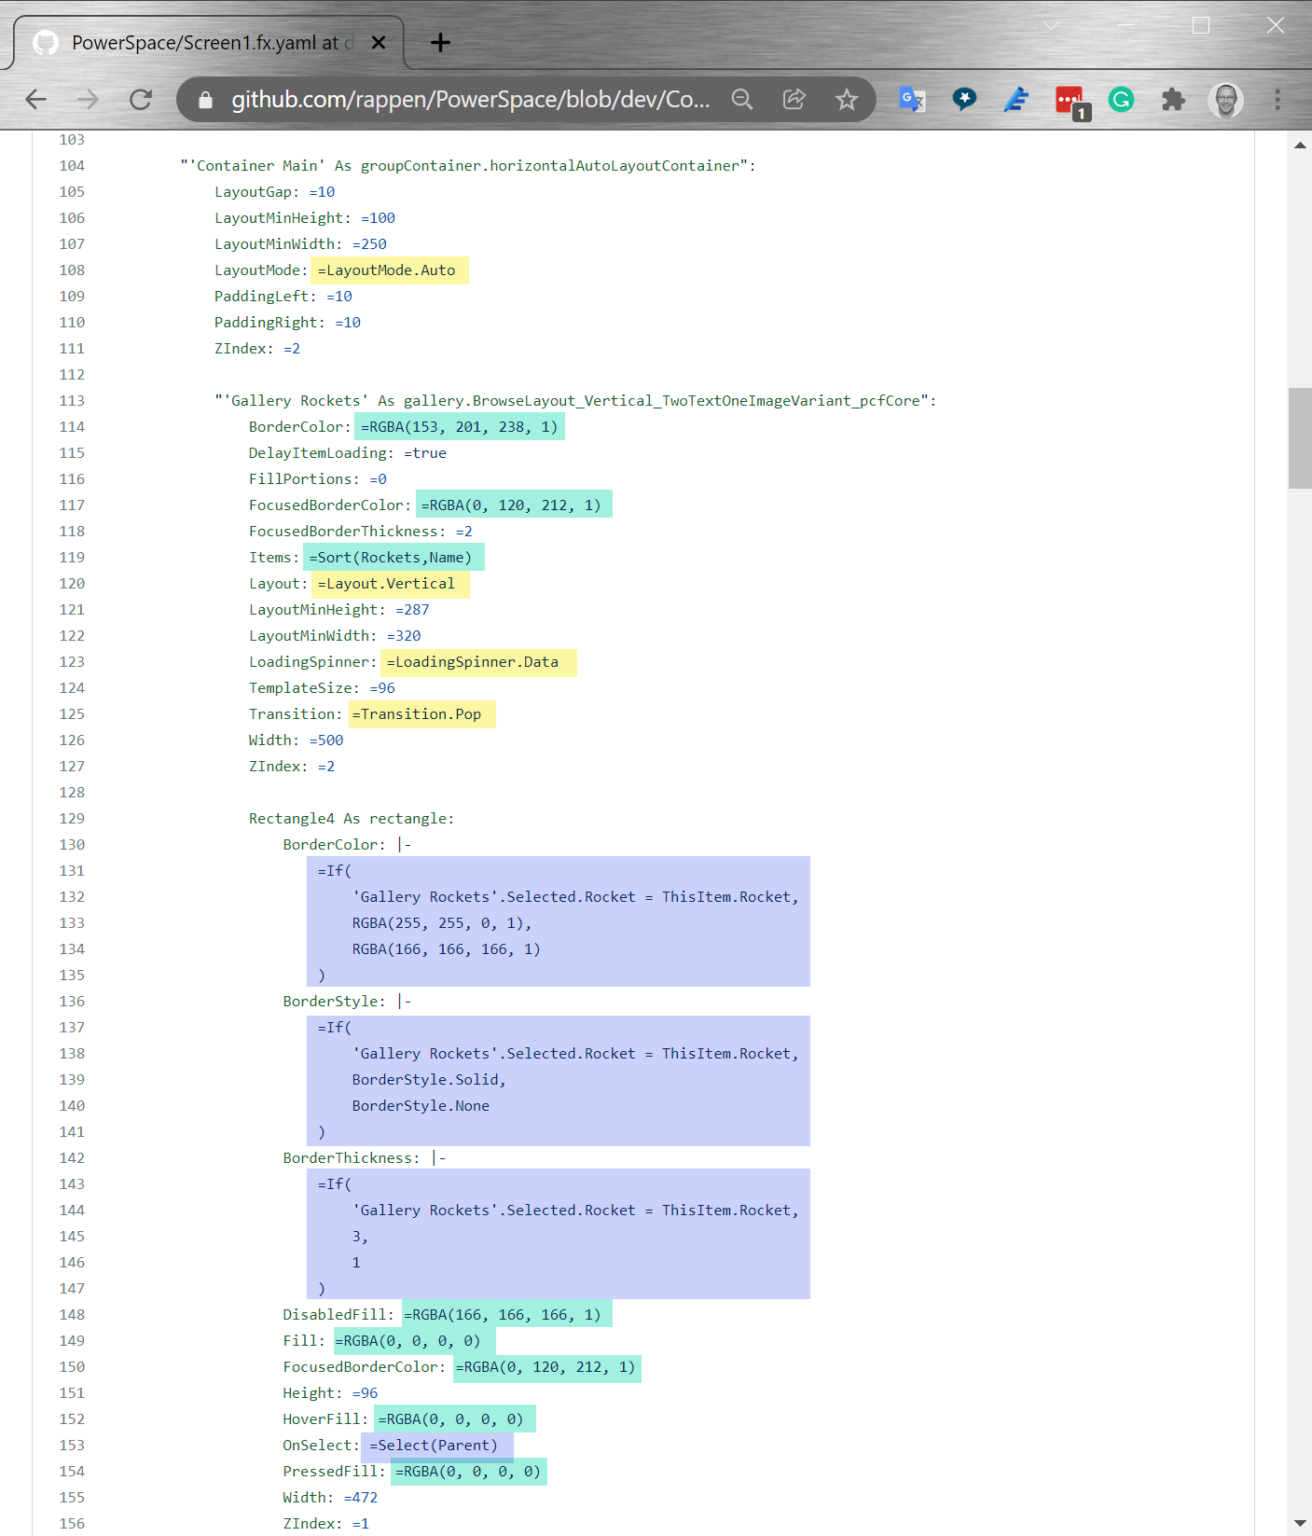The width and height of the screenshot is (1312, 1536).
Task: View site information via the lock icon
Action: pyautogui.click(x=204, y=99)
